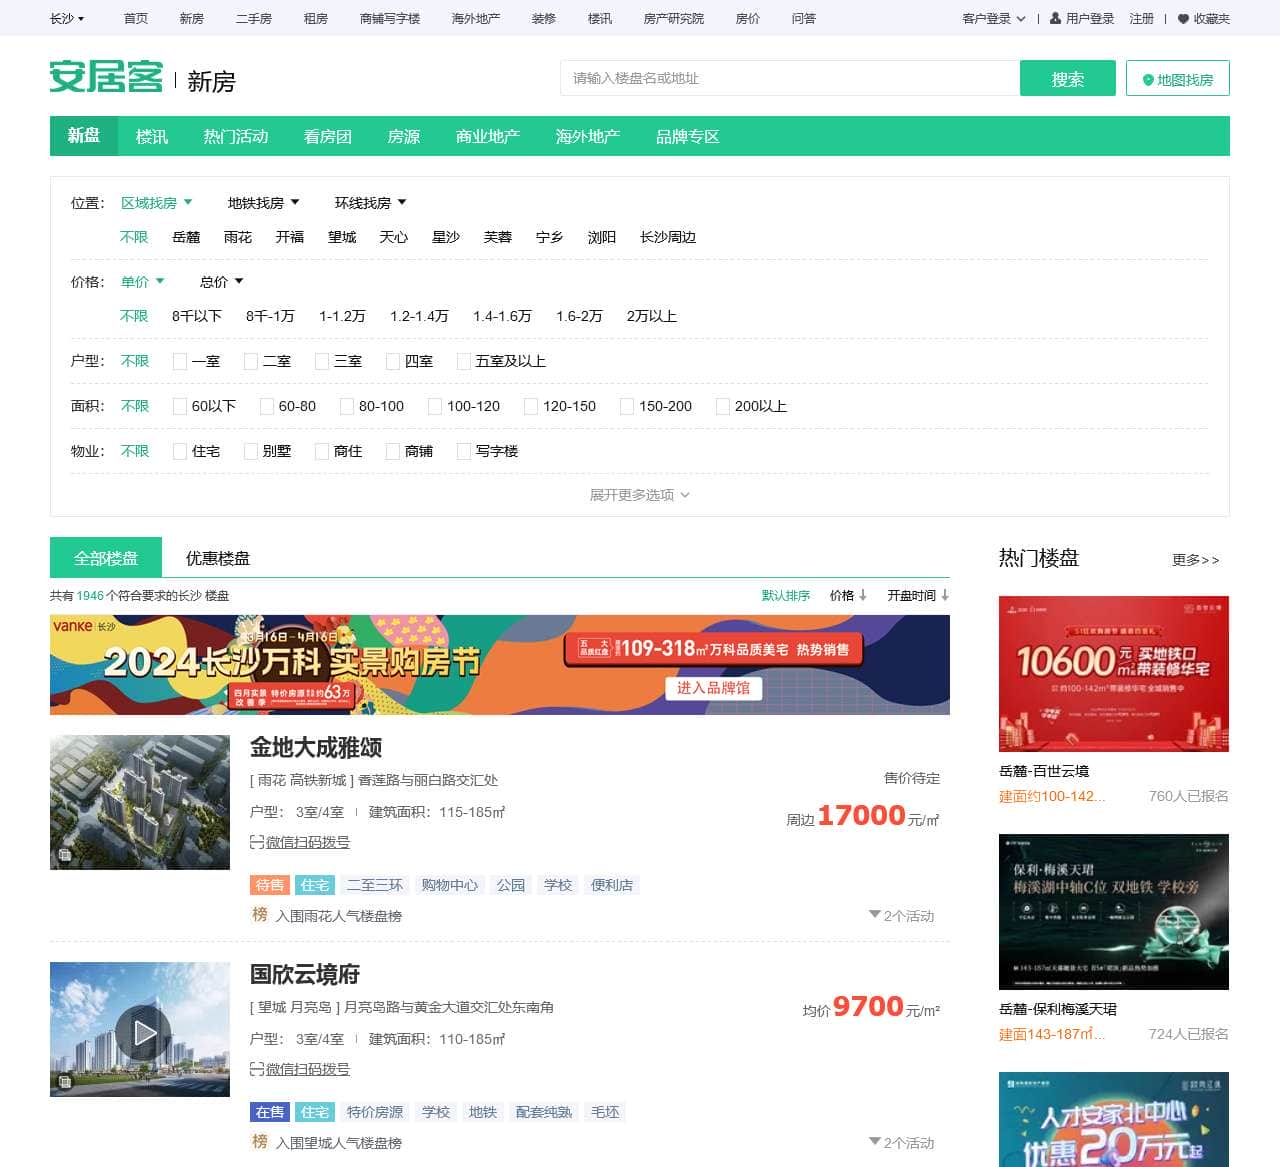Click the favorites heart icon
1280x1167 pixels.
click(x=1183, y=19)
